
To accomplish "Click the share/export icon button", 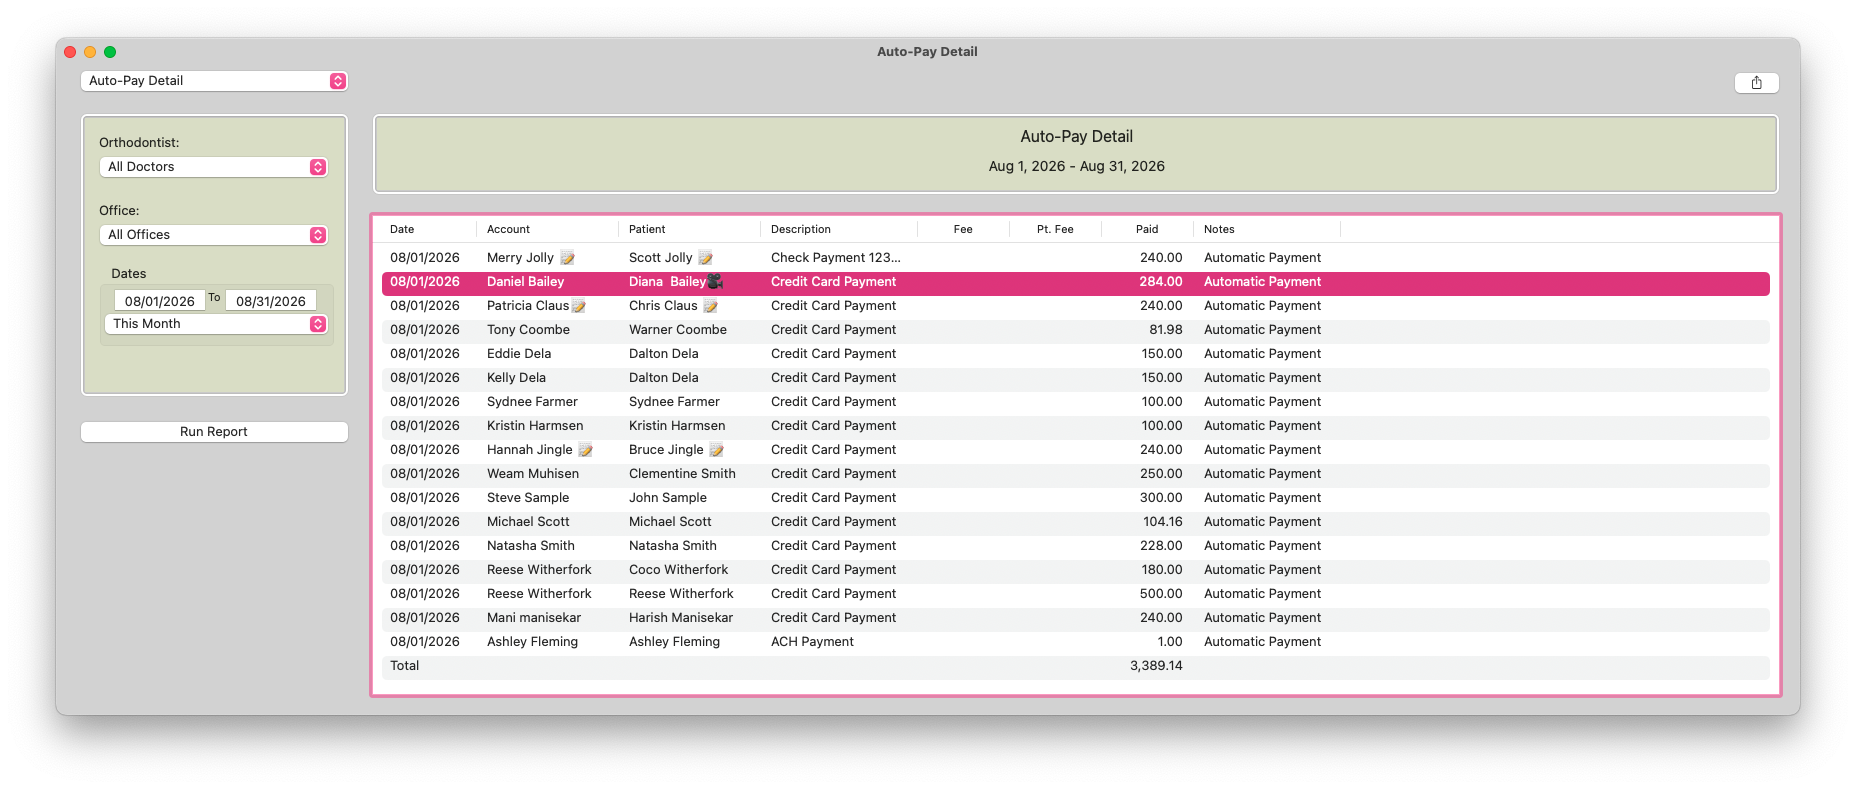I will click(1756, 83).
